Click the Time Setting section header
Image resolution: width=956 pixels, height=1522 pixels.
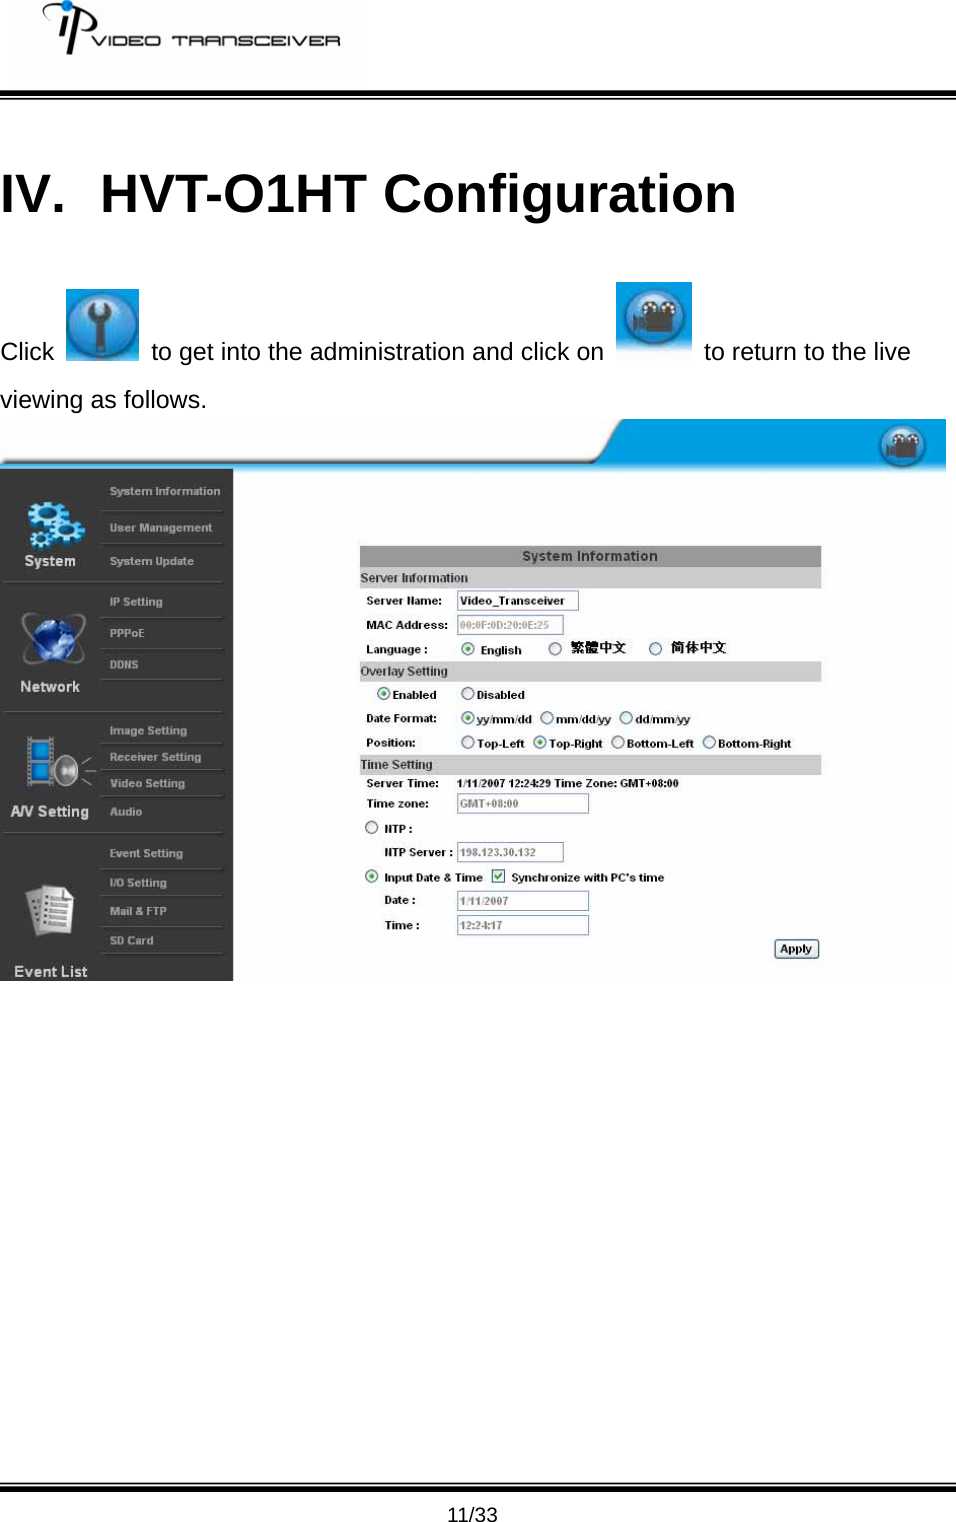click(x=590, y=765)
